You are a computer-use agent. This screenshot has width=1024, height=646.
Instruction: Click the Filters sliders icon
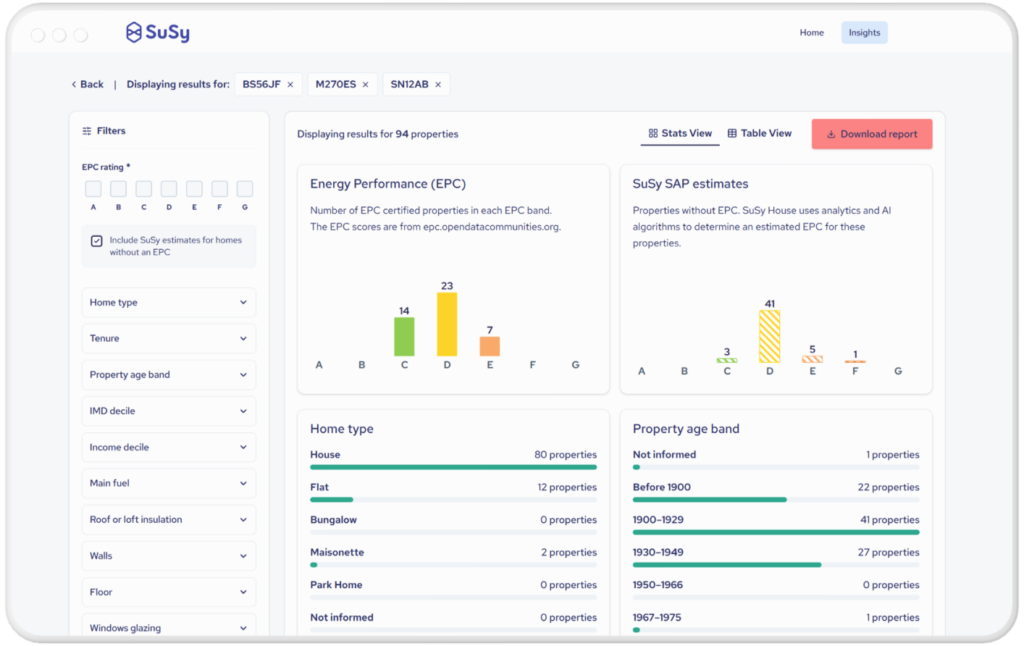click(87, 131)
